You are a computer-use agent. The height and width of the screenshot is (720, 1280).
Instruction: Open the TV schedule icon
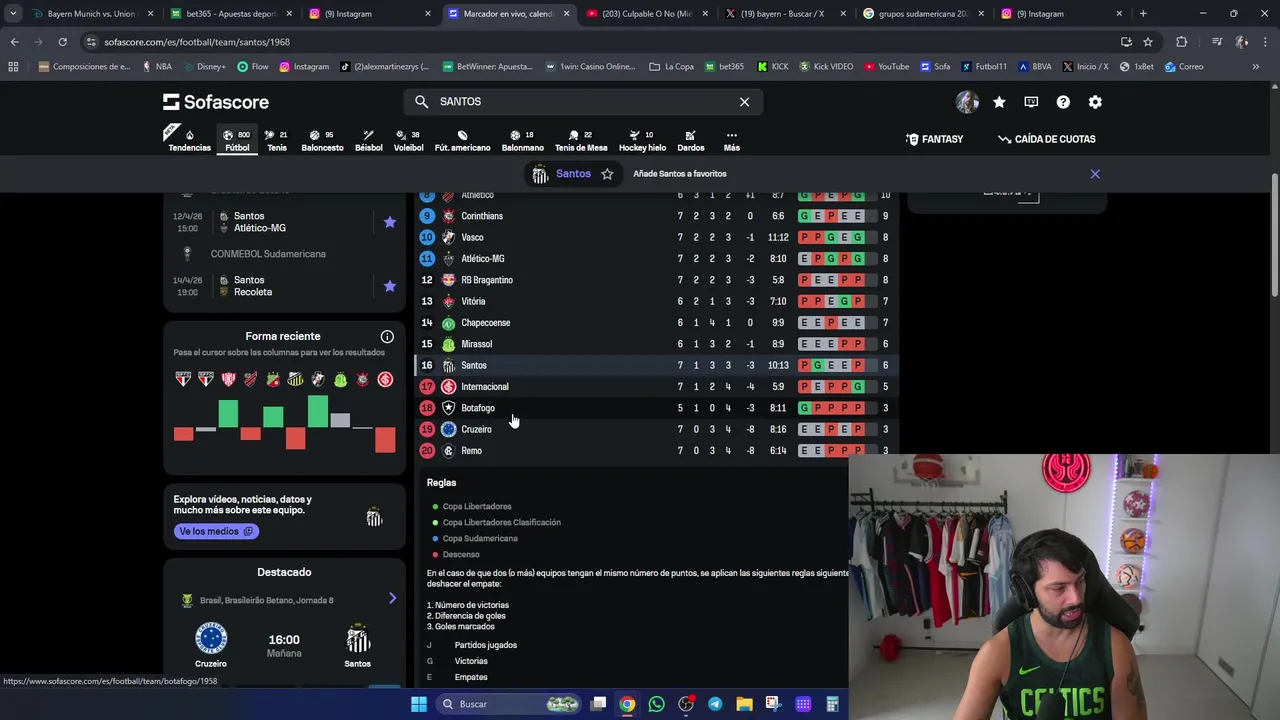[x=1031, y=102]
